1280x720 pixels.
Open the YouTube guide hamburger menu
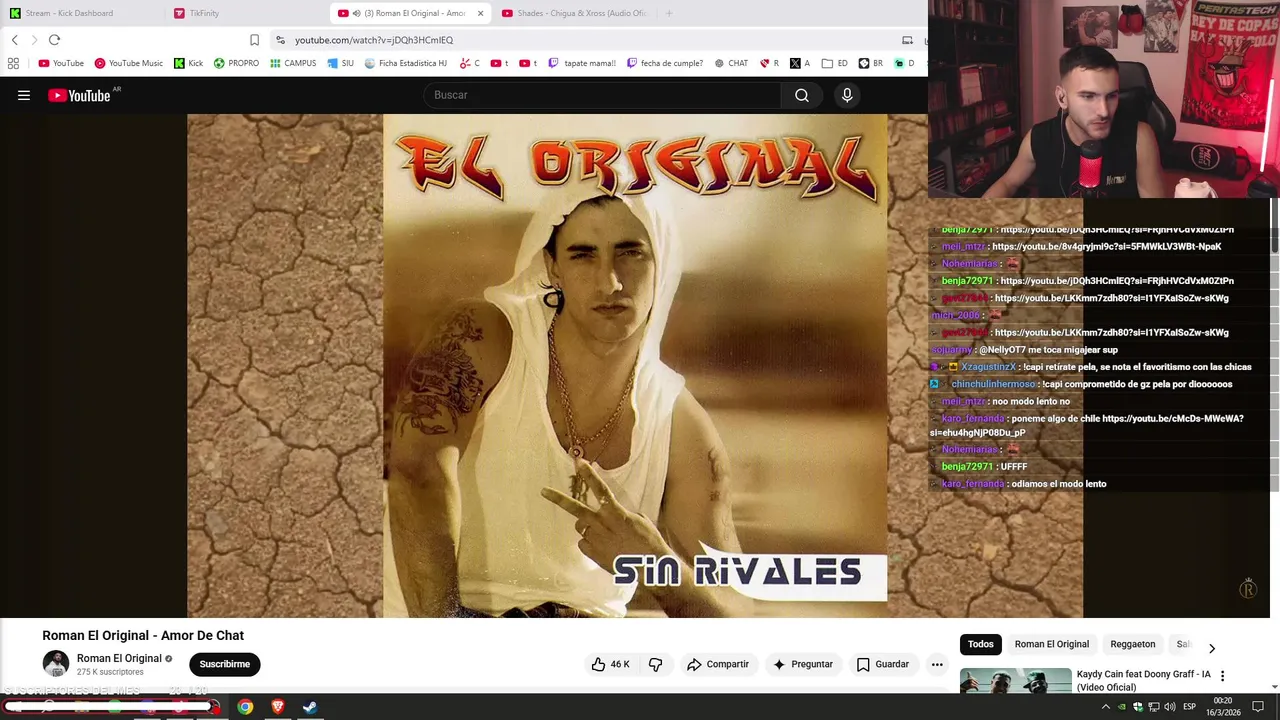tap(24, 95)
